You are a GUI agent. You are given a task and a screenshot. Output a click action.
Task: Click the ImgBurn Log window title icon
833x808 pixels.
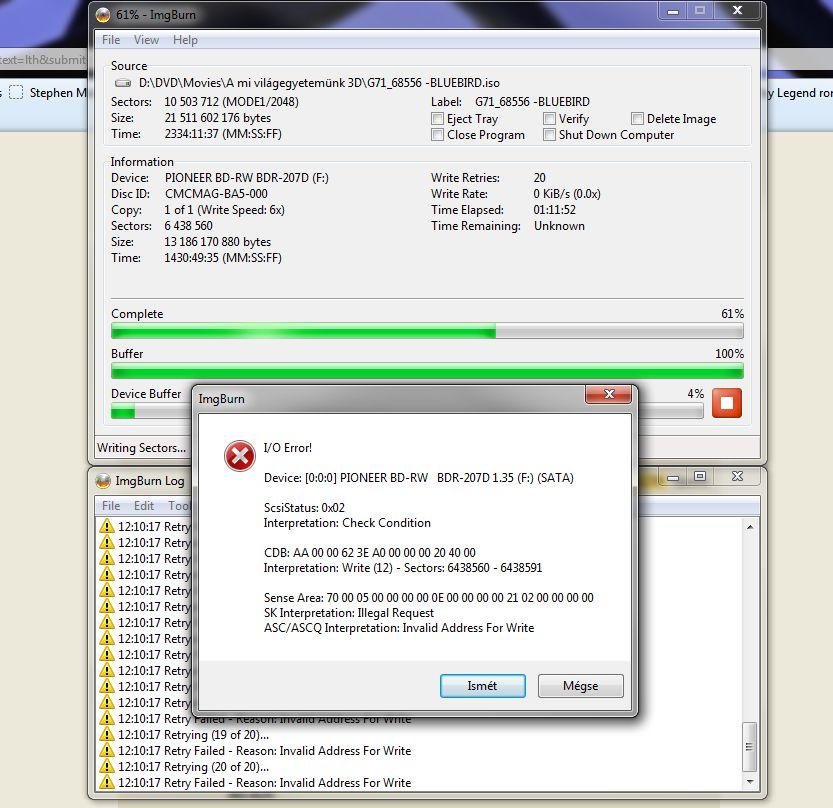pos(103,481)
